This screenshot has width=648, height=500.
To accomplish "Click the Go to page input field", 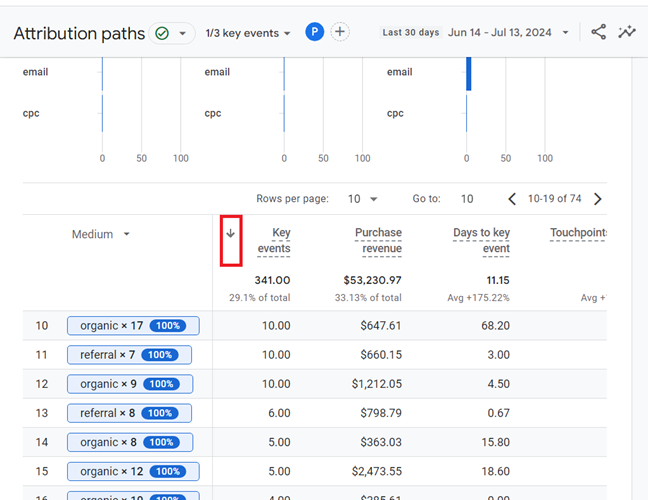I will (x=467, y=199).
